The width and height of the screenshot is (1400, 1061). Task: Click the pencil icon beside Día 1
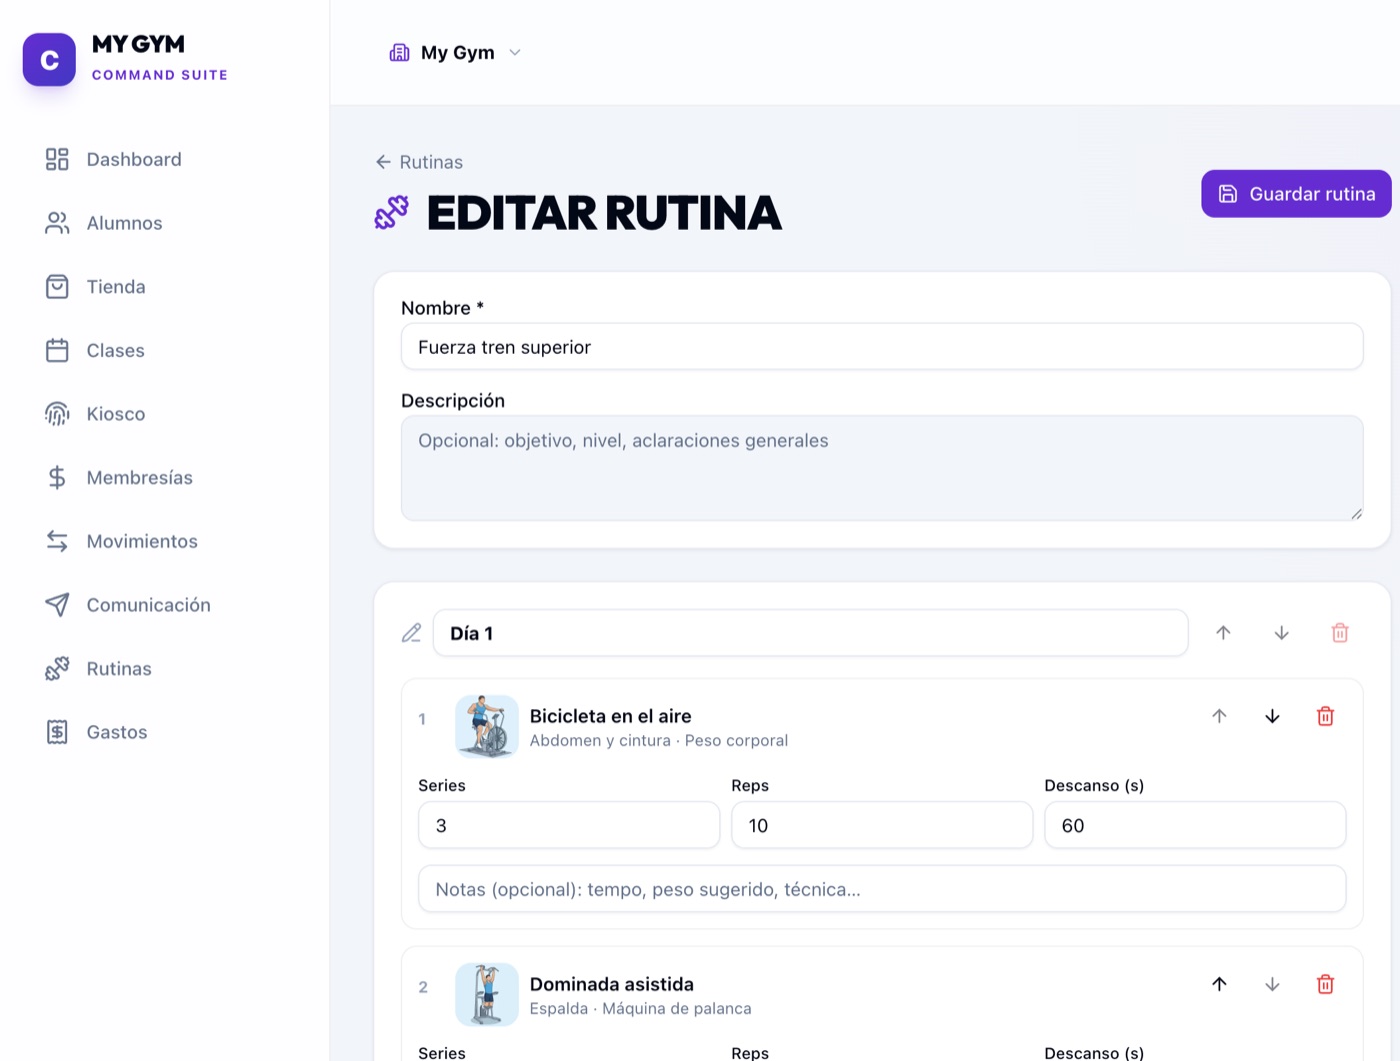click(x=411, y=633)
